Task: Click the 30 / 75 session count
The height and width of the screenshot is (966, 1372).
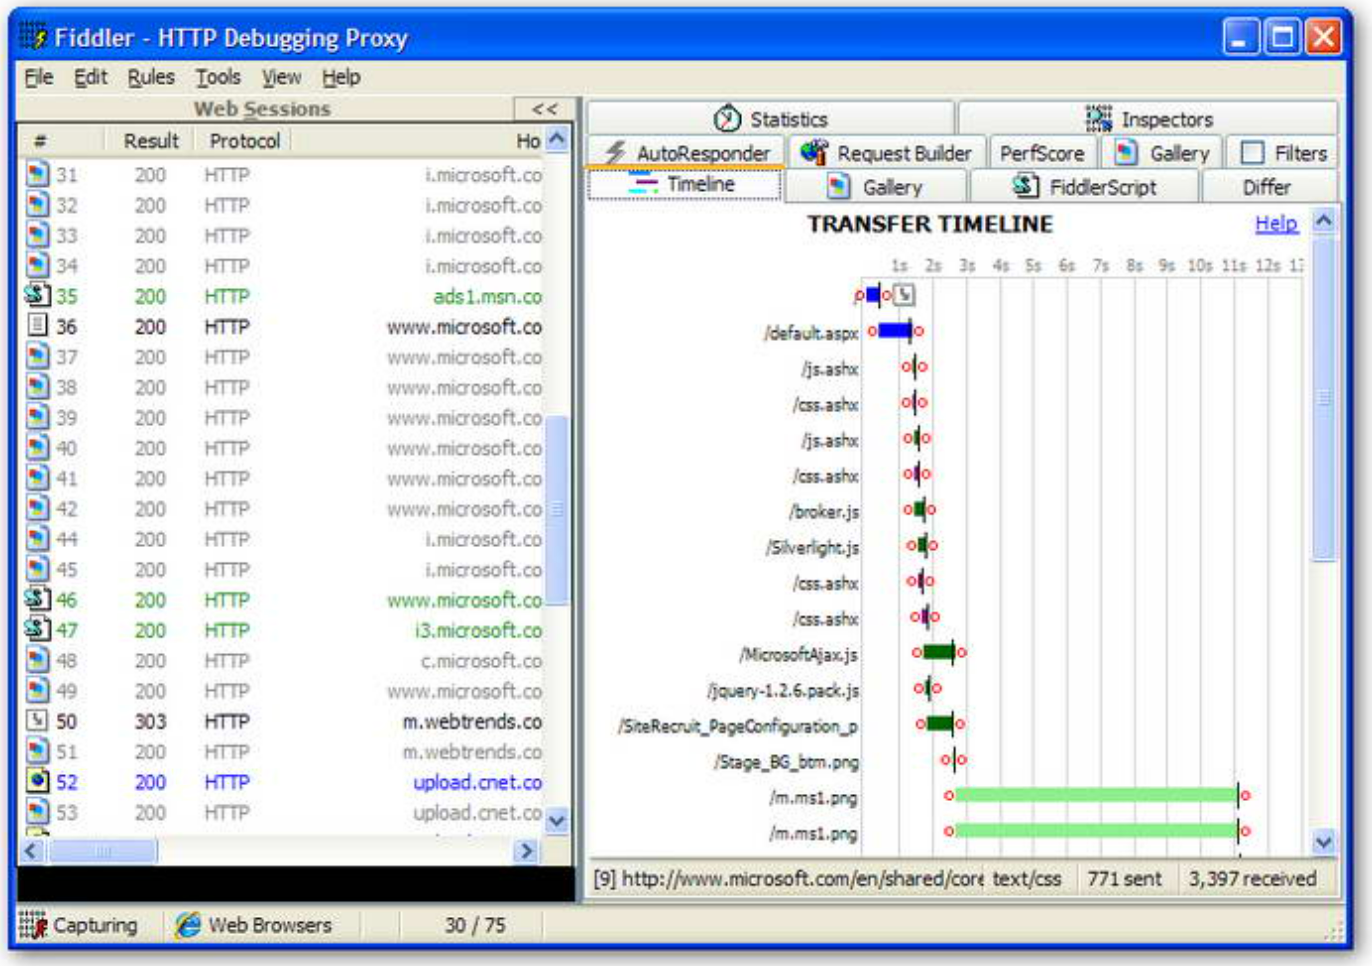Action: [475, 925]
